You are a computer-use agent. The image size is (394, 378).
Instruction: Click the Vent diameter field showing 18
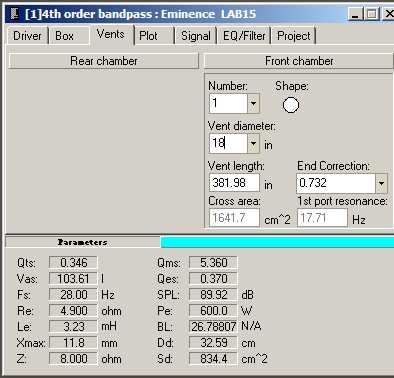coord(229,143)
